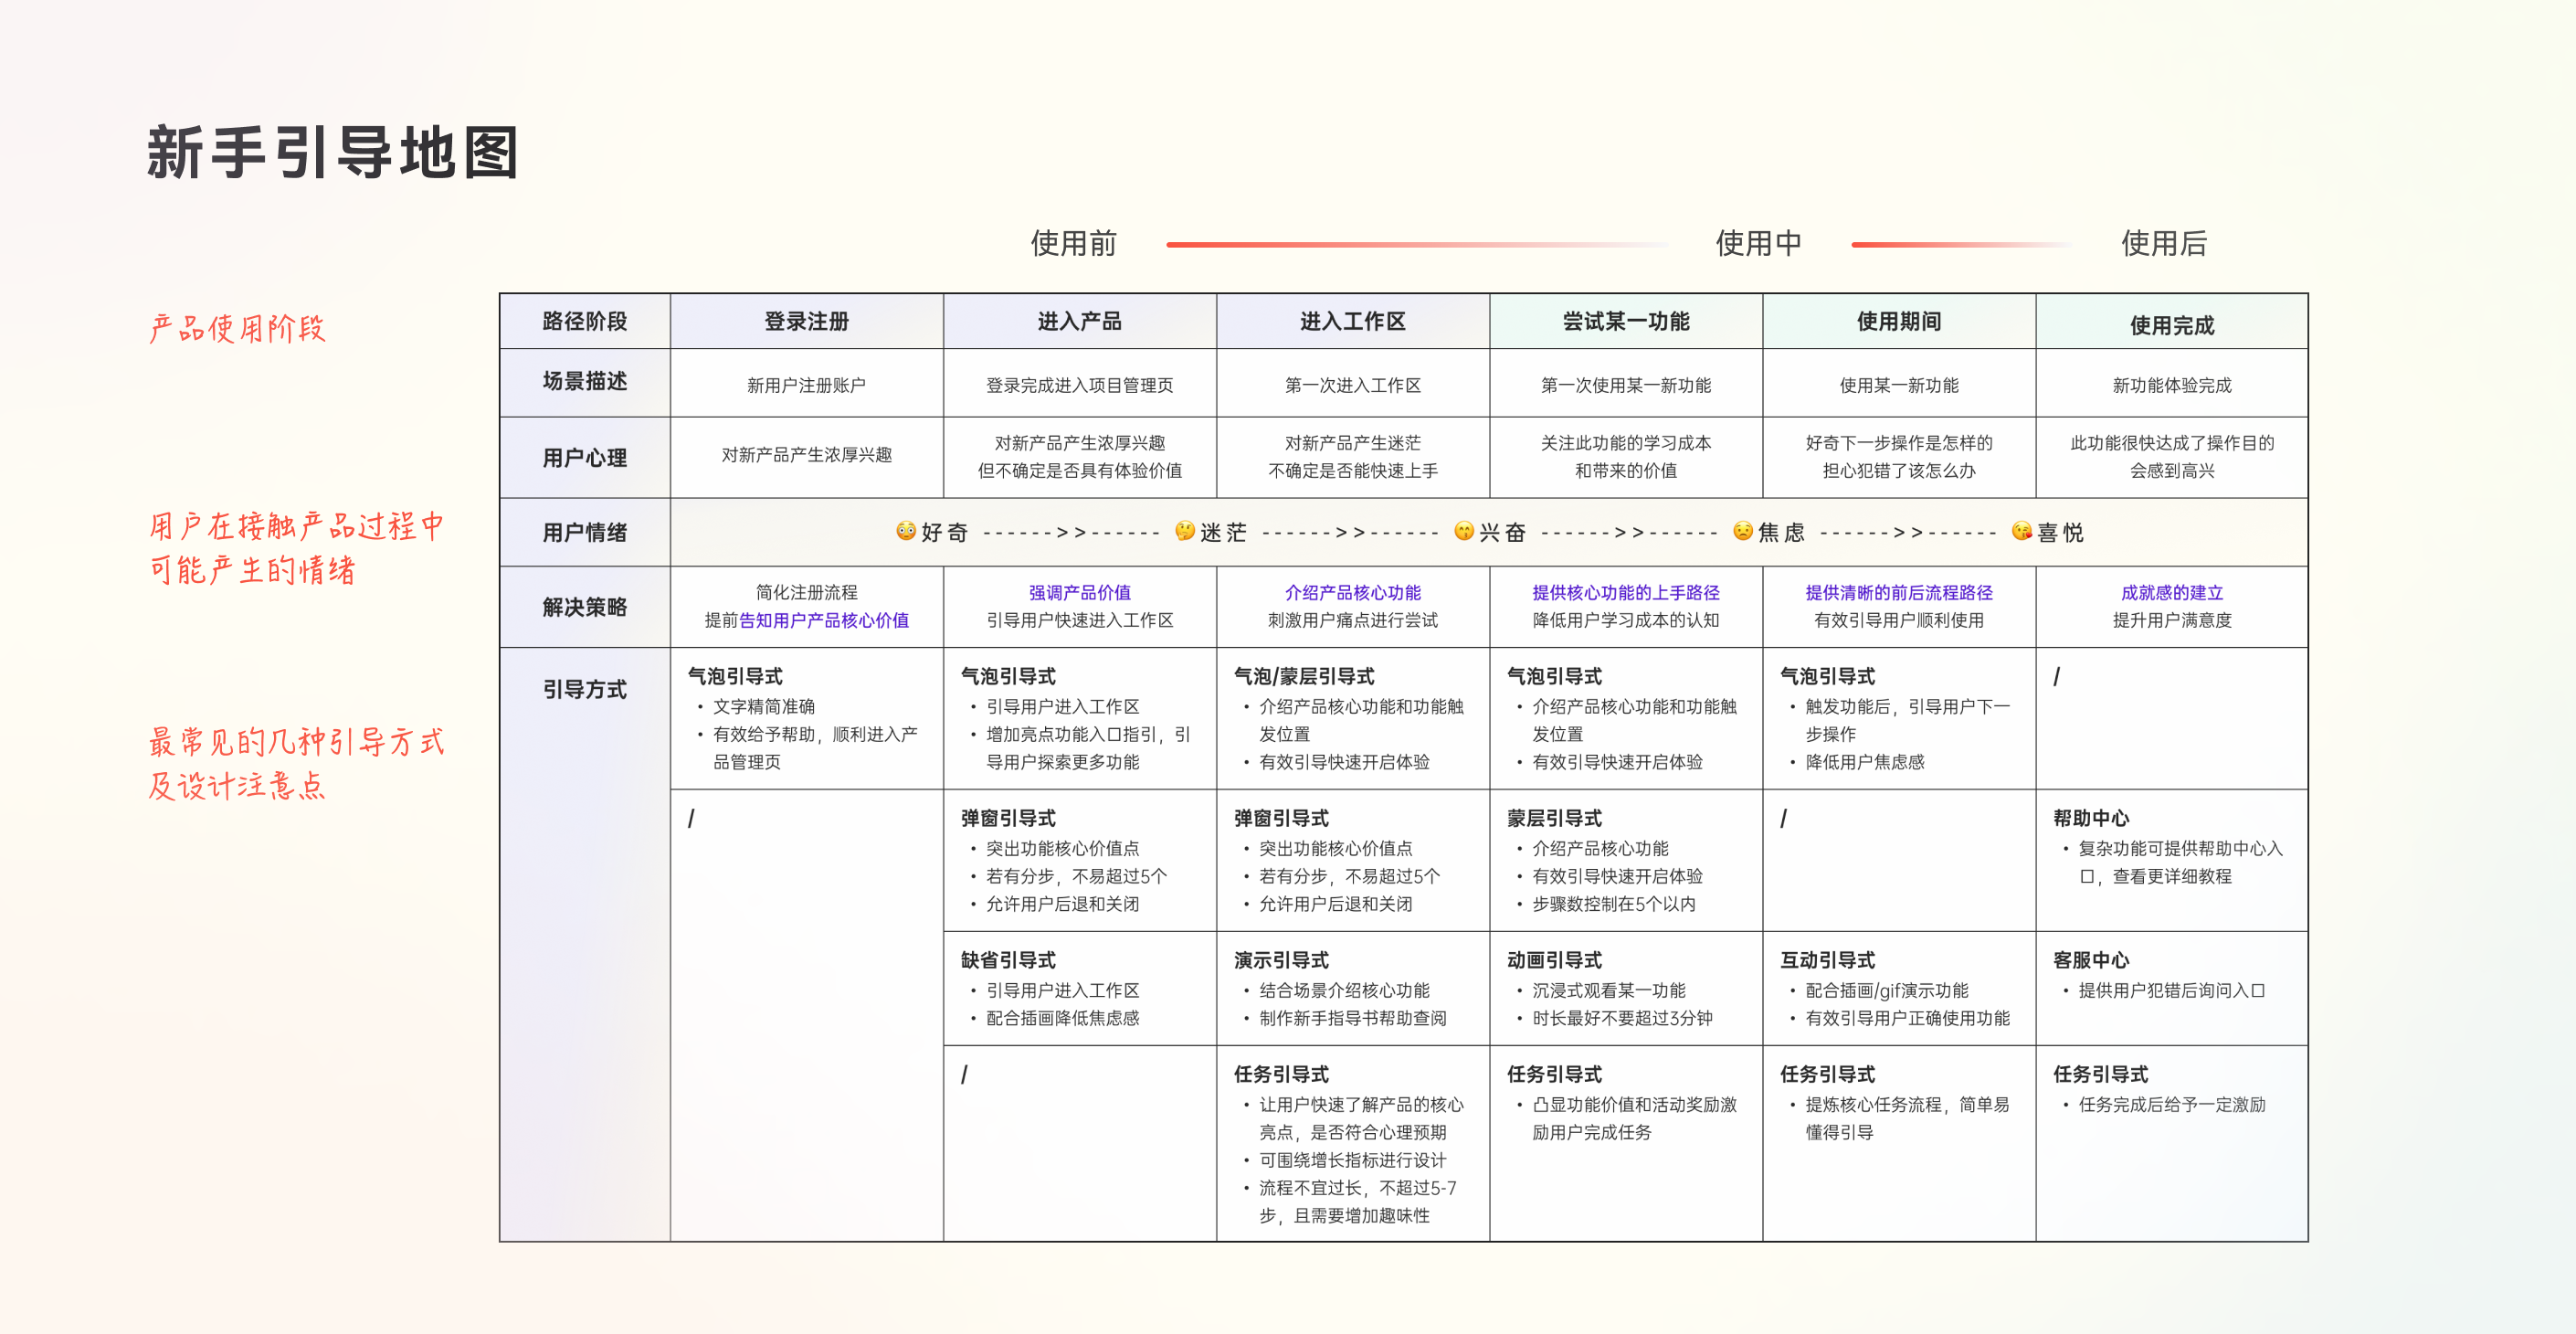Click the curious emoji beside 好奇
The image size is (2576, 1334).
(x=906, y=531)
